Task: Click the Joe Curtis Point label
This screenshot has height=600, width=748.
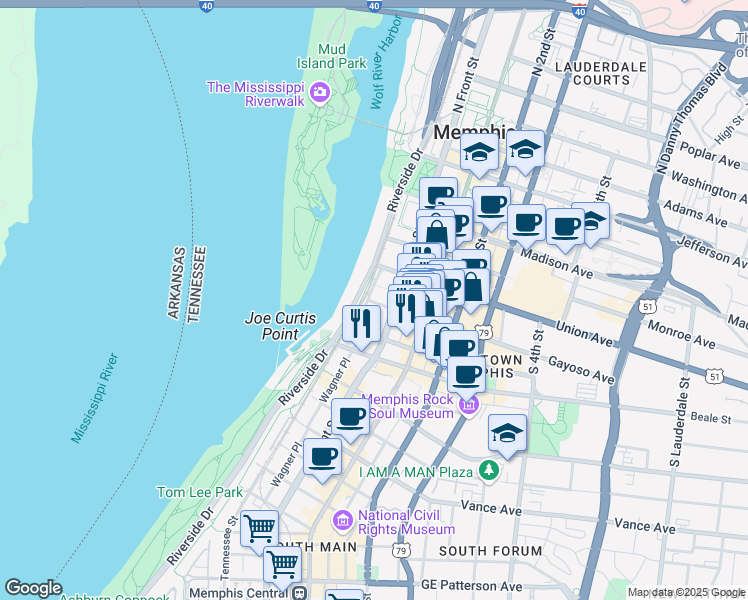Action: (280, 326)
